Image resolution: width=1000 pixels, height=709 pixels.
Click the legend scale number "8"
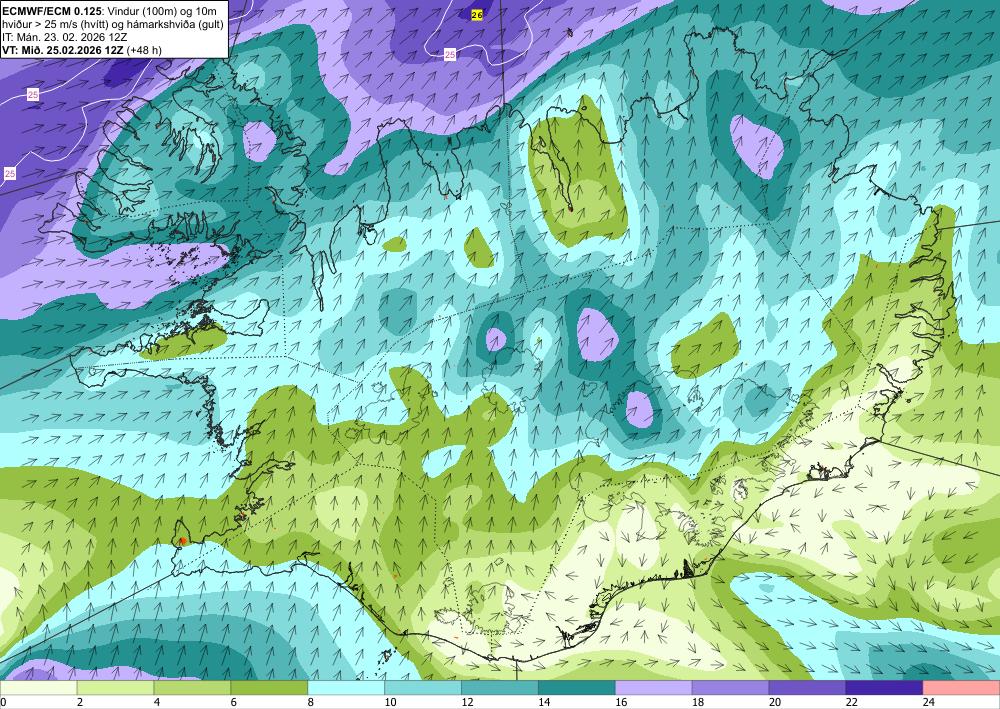[311, 702]
